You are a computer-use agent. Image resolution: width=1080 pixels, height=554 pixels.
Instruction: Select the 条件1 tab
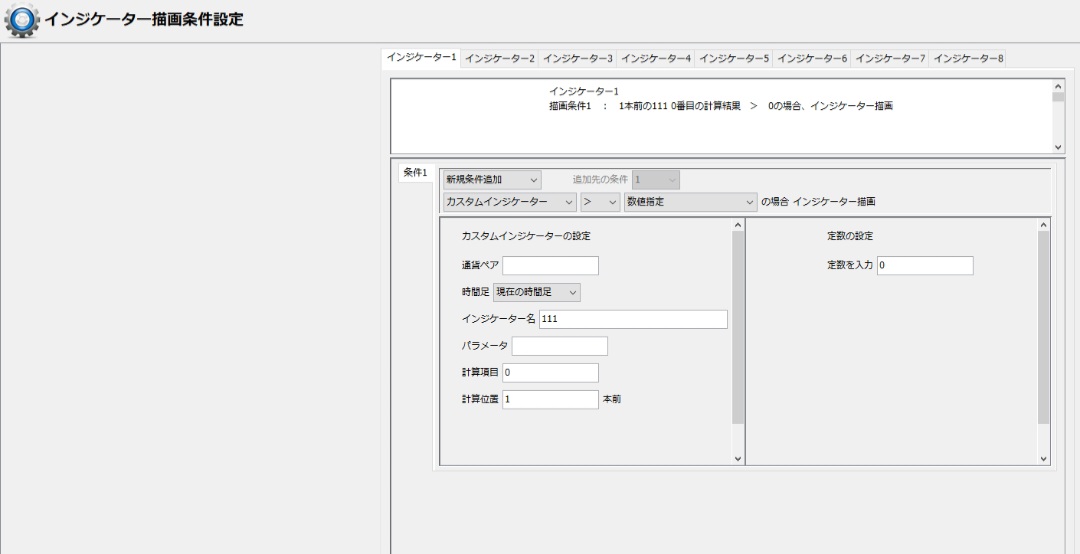pos(415,173)
